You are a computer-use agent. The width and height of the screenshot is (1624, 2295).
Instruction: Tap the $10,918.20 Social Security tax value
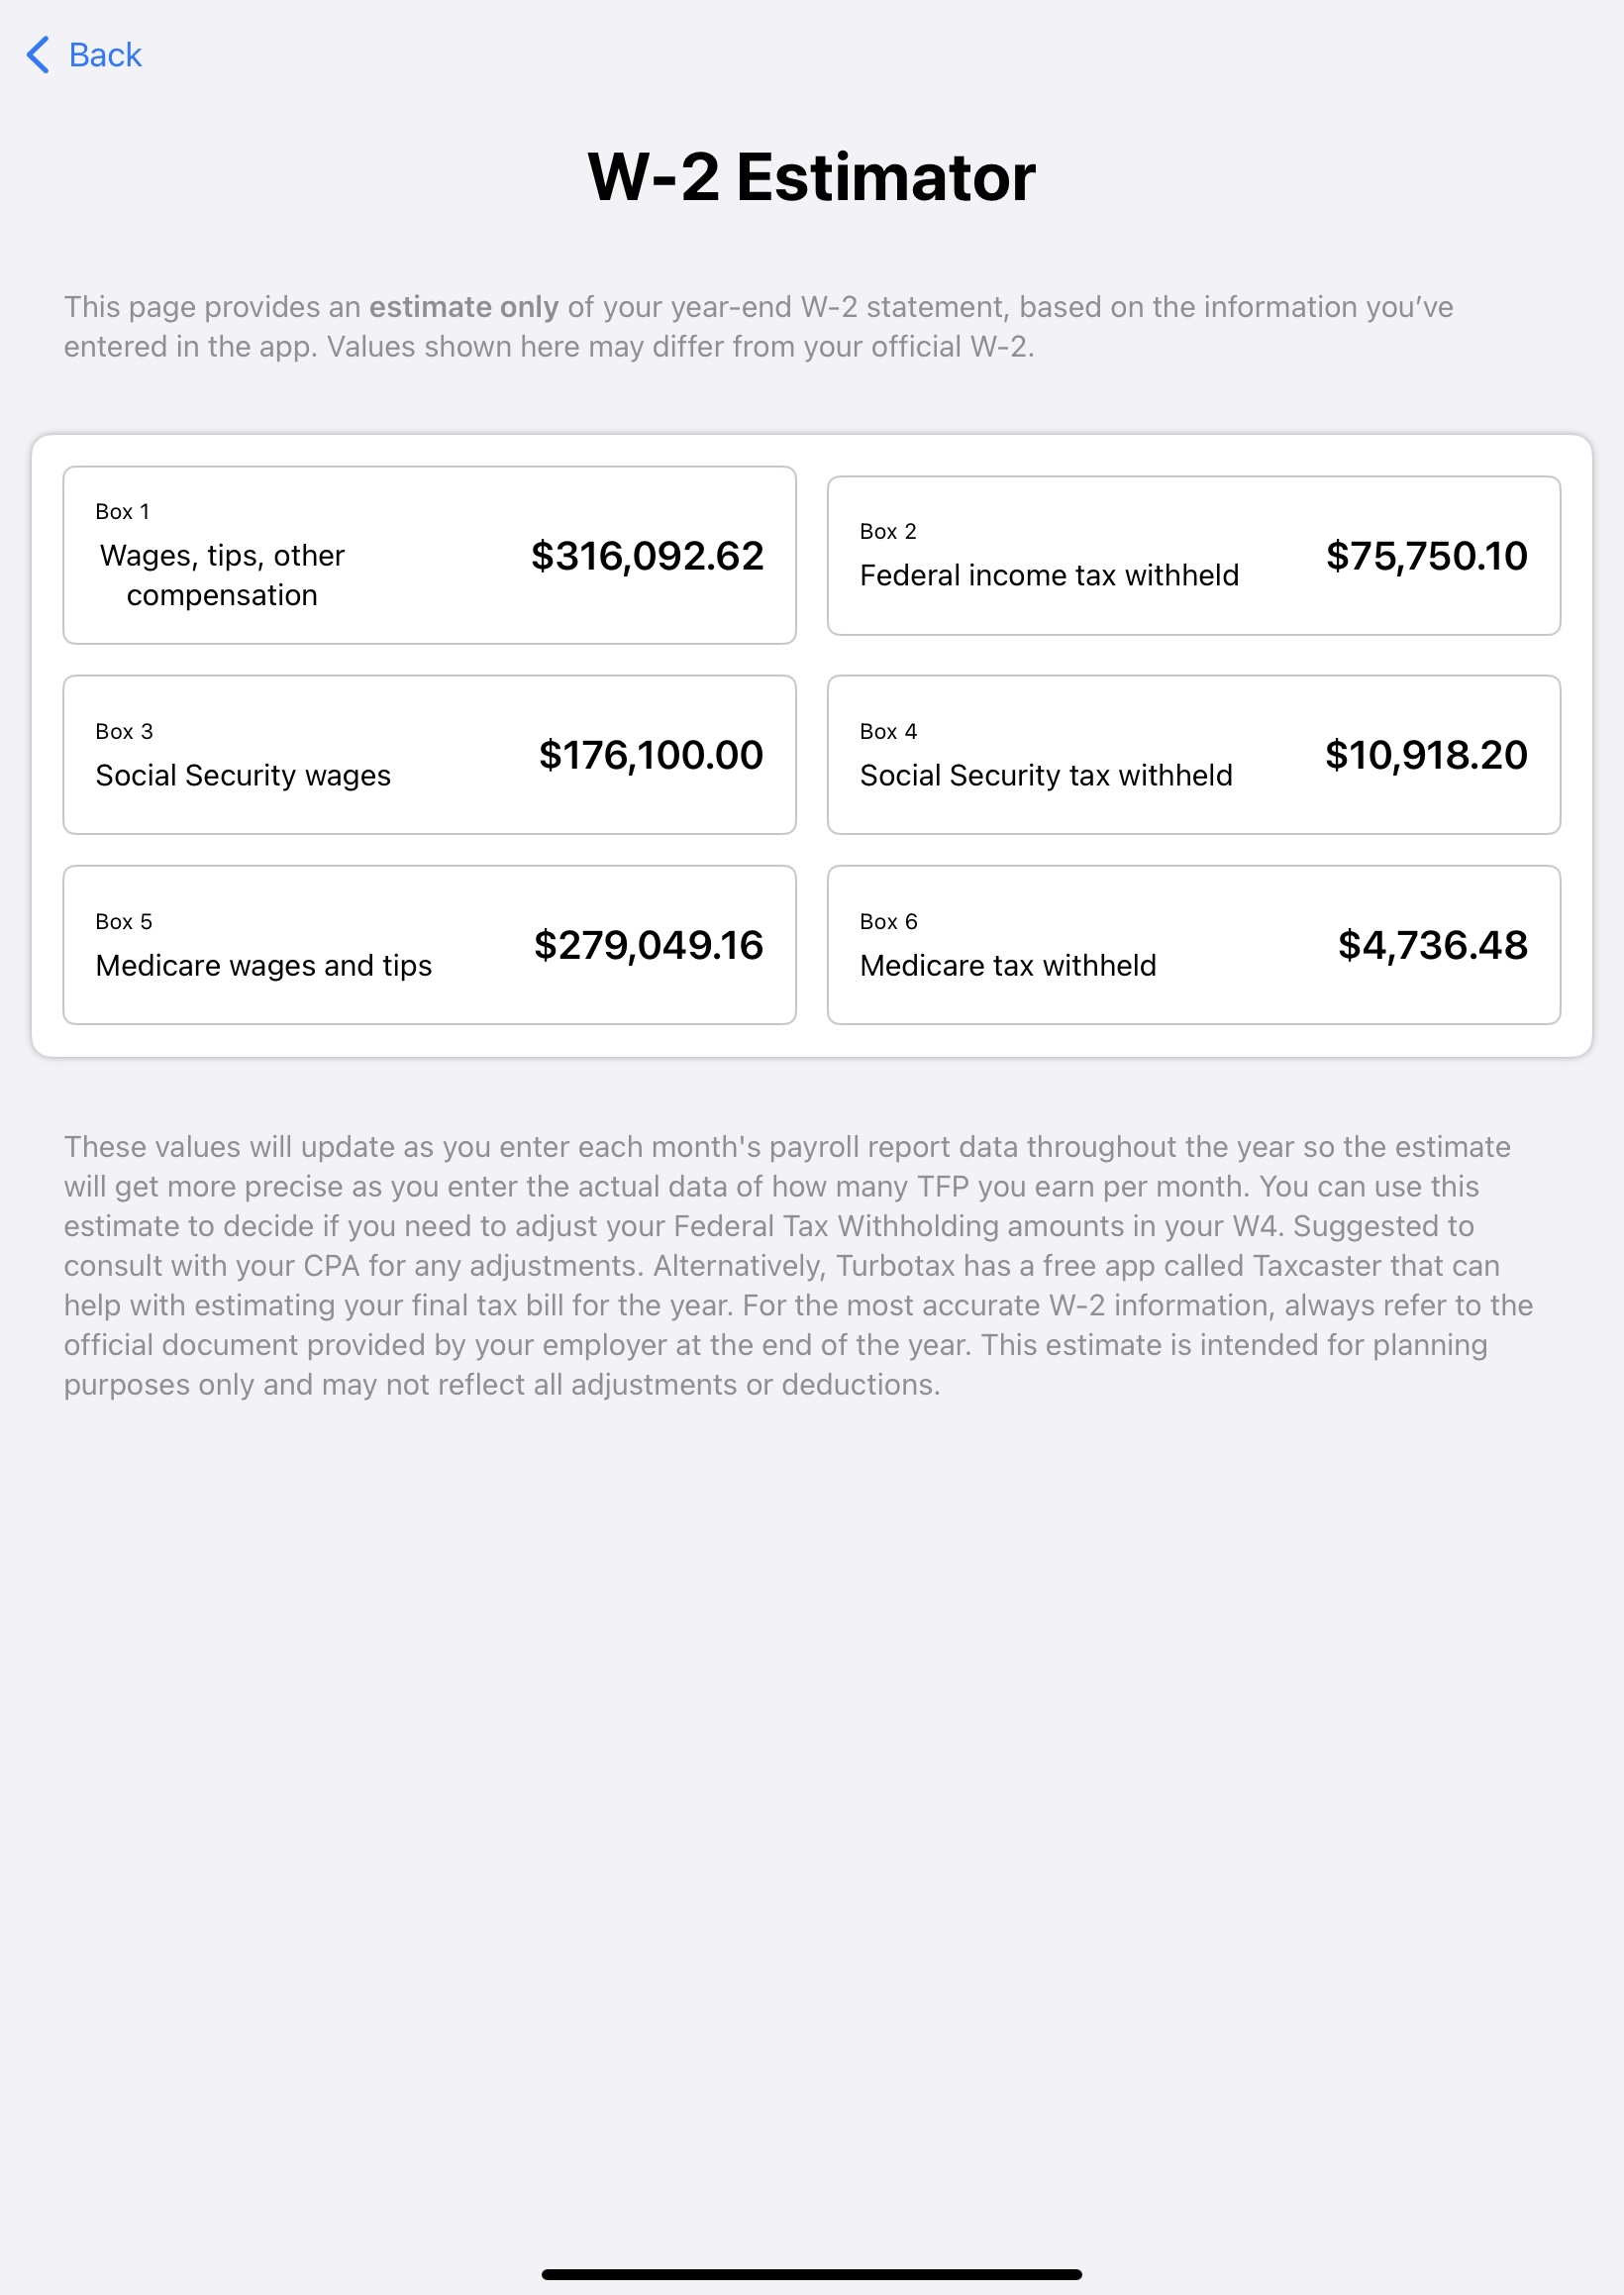click(x=1426, y=755)
